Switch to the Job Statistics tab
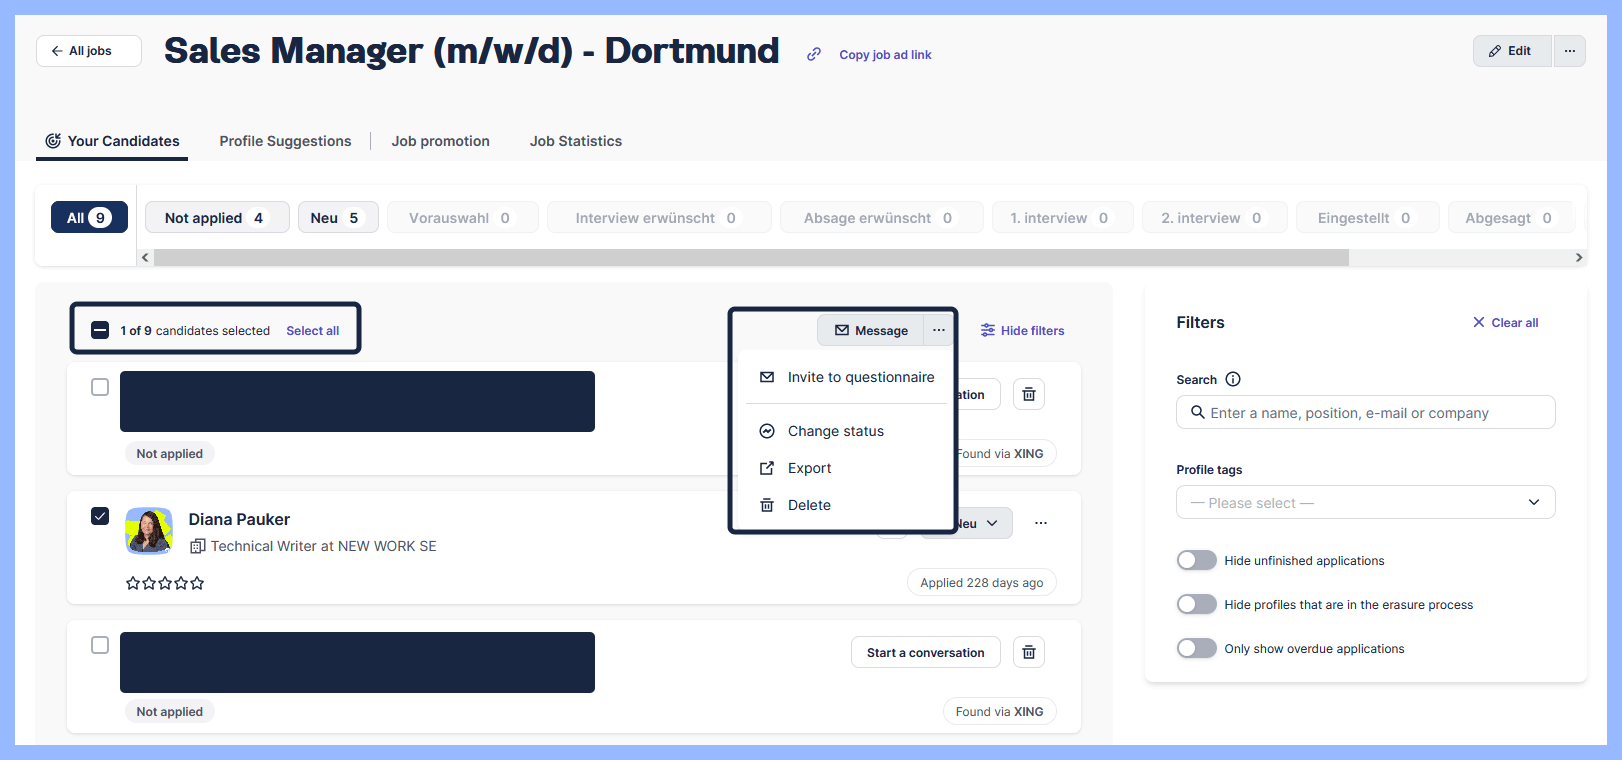The image size is (1622, 760). (x=575, y=141)
